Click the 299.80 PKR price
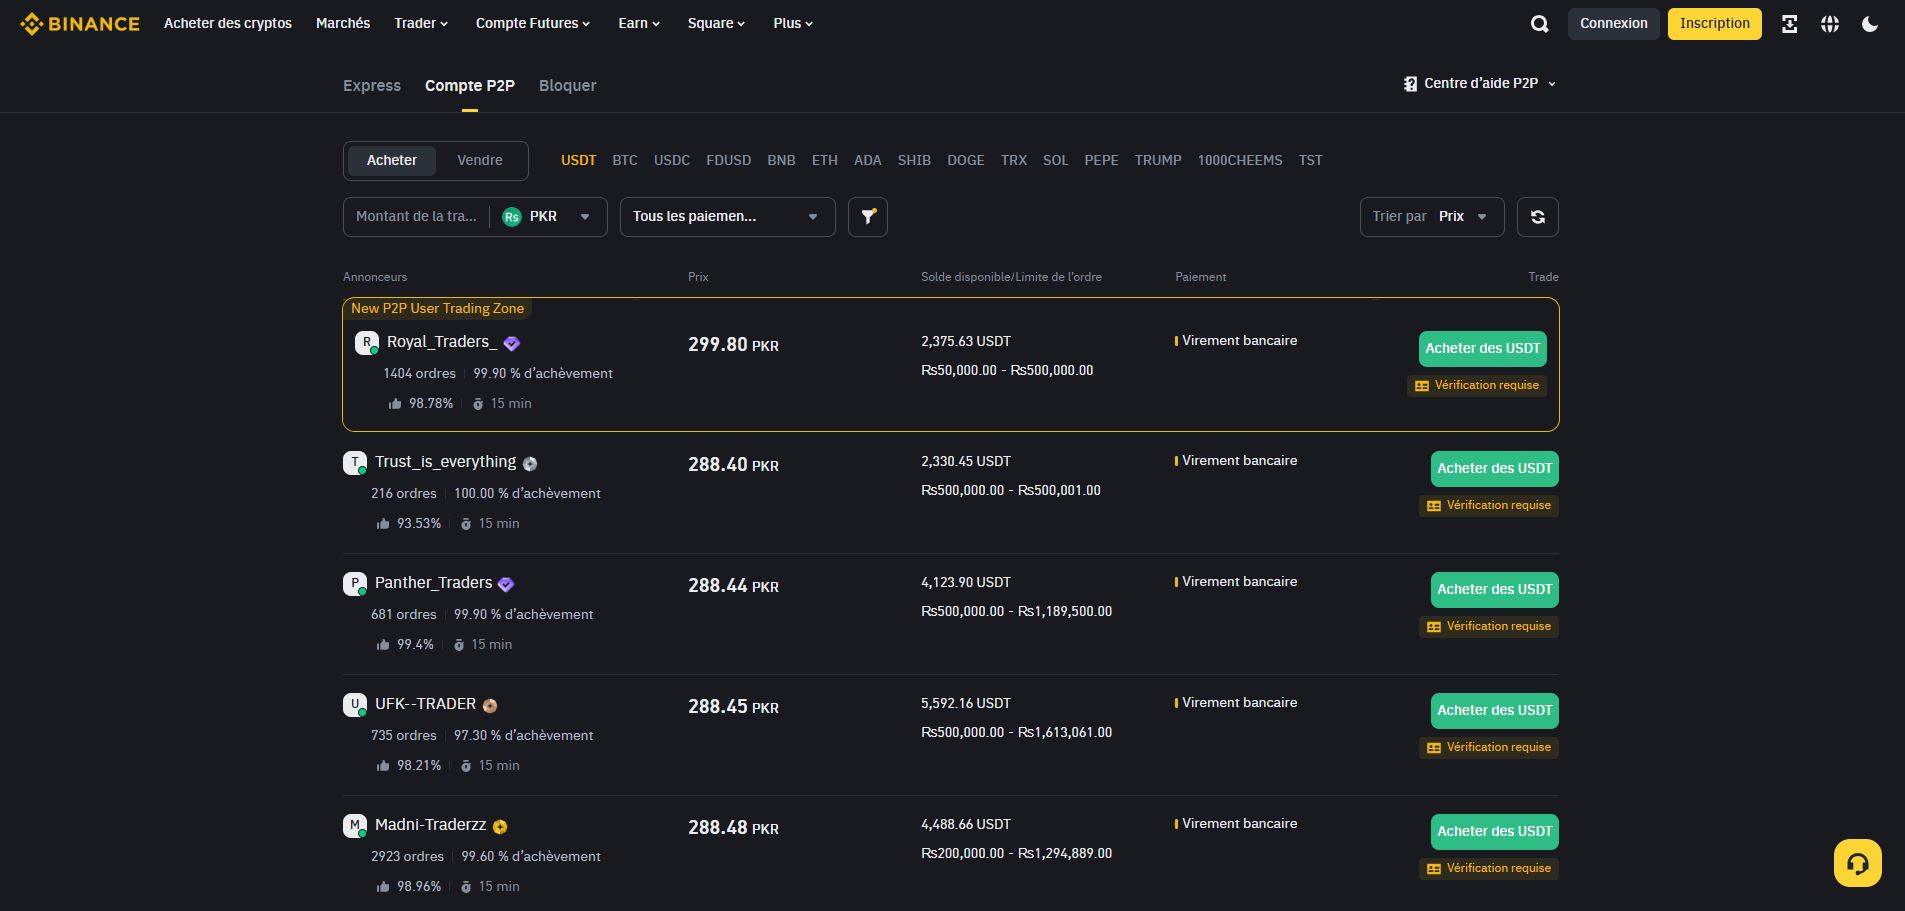1905x911 pixels. click(733, 345)
